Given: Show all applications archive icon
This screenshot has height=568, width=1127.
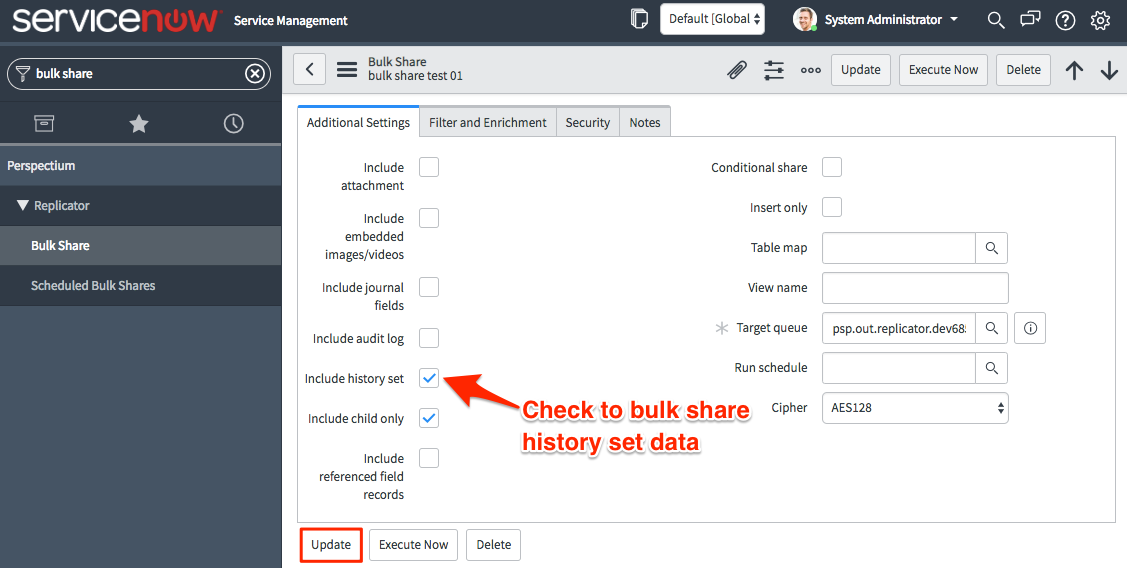Looking at the screenshot, I should point(45,124).
